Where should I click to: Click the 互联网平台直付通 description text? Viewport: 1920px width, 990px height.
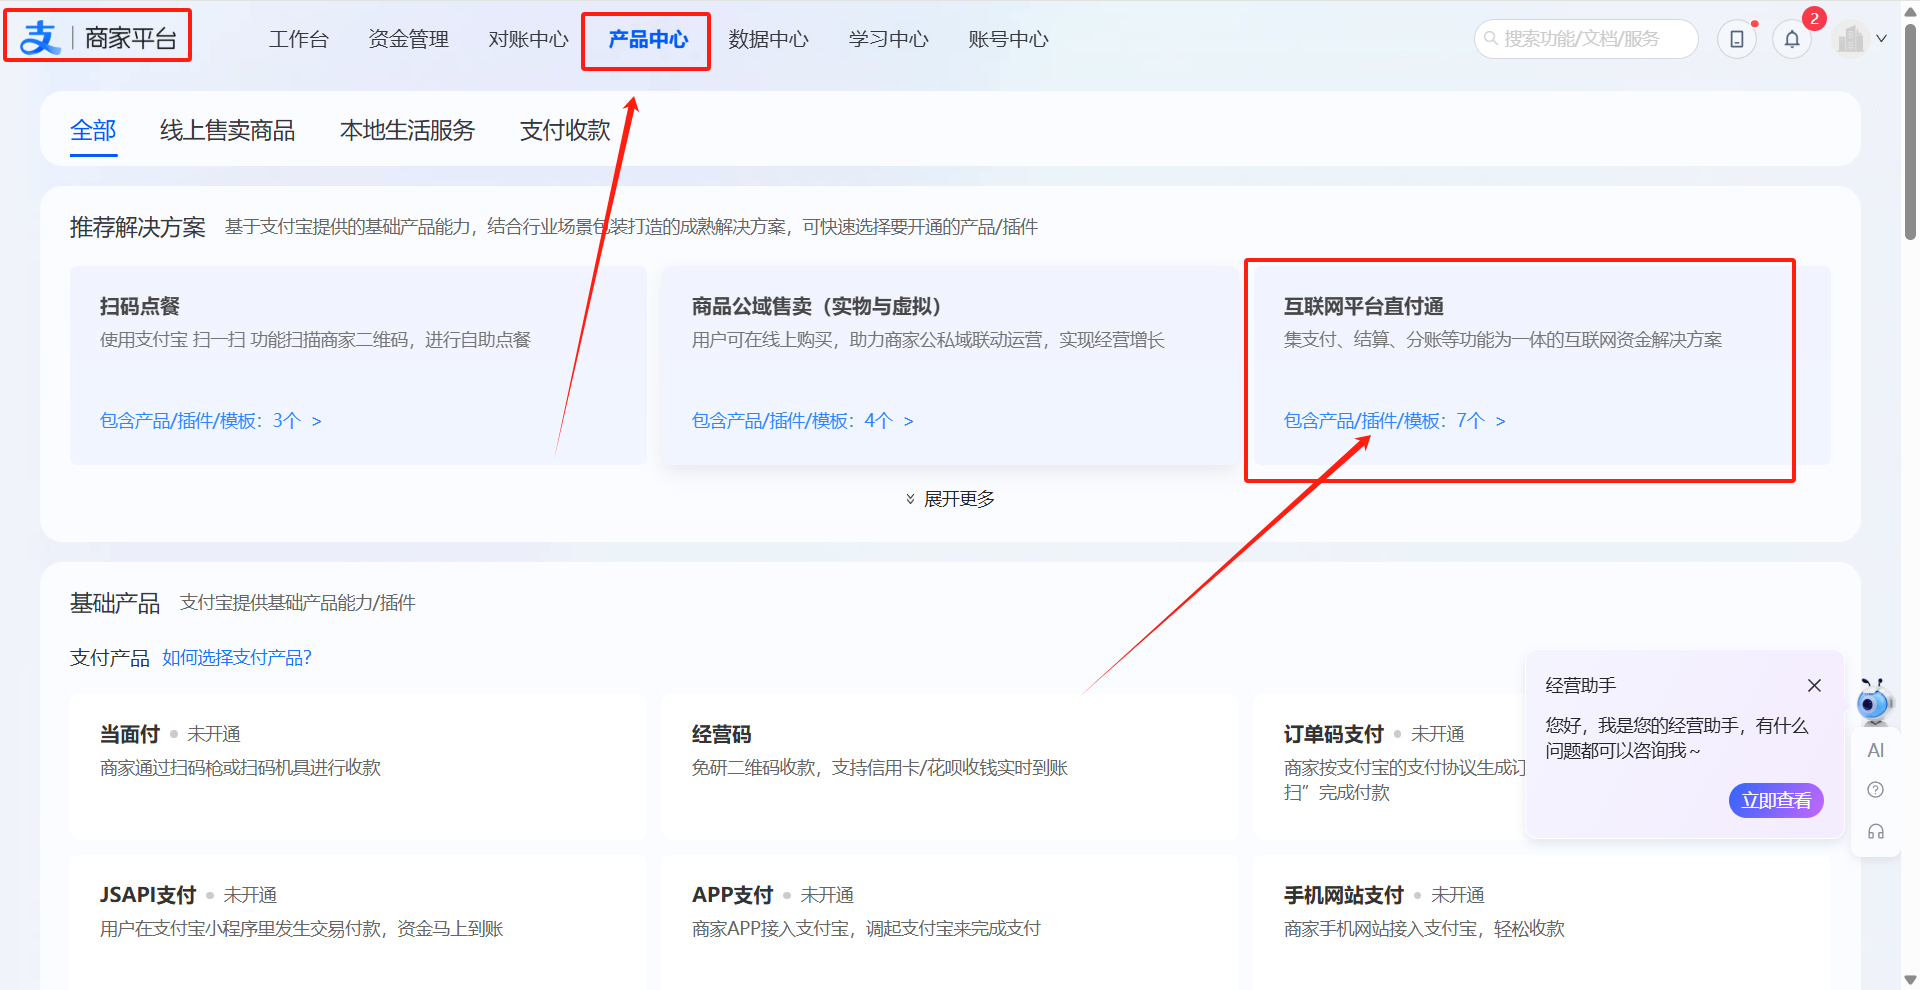tap(1503, 340)
